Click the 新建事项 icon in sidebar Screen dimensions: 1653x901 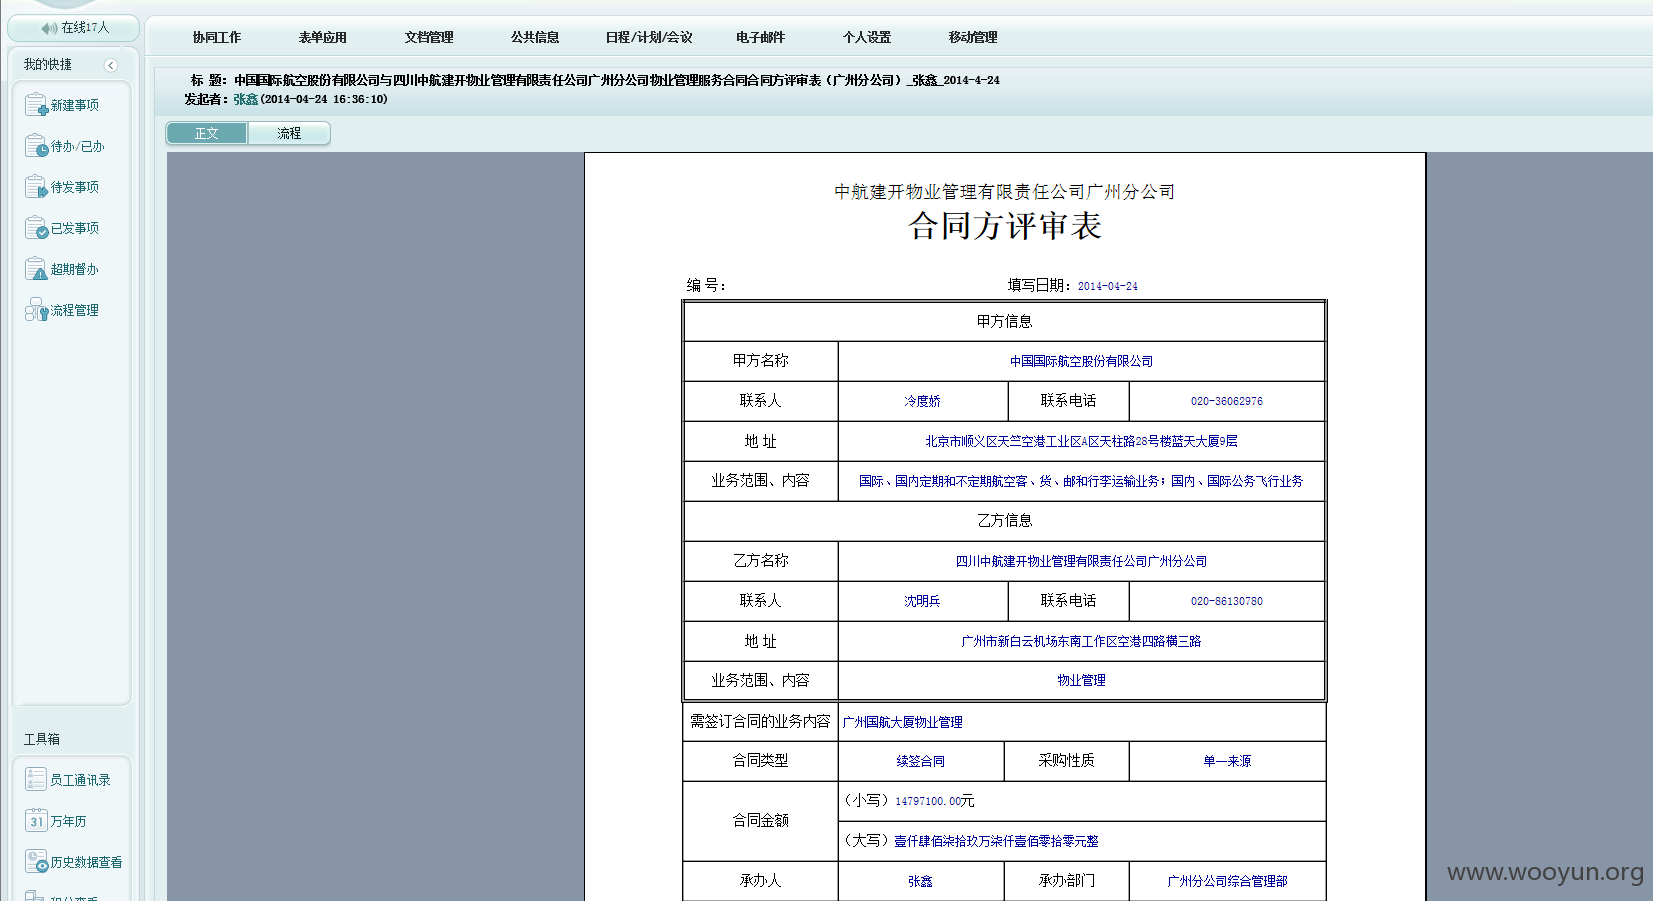point(36,105)
